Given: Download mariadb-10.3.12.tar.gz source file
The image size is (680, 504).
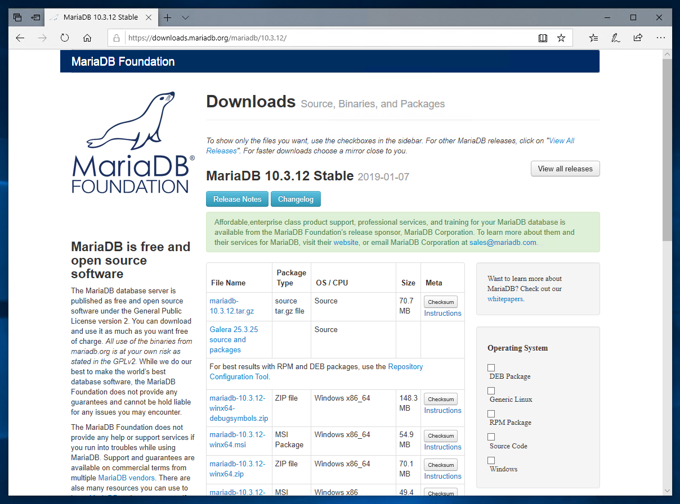Looking at the screenshot, I should tap(232, 306).
